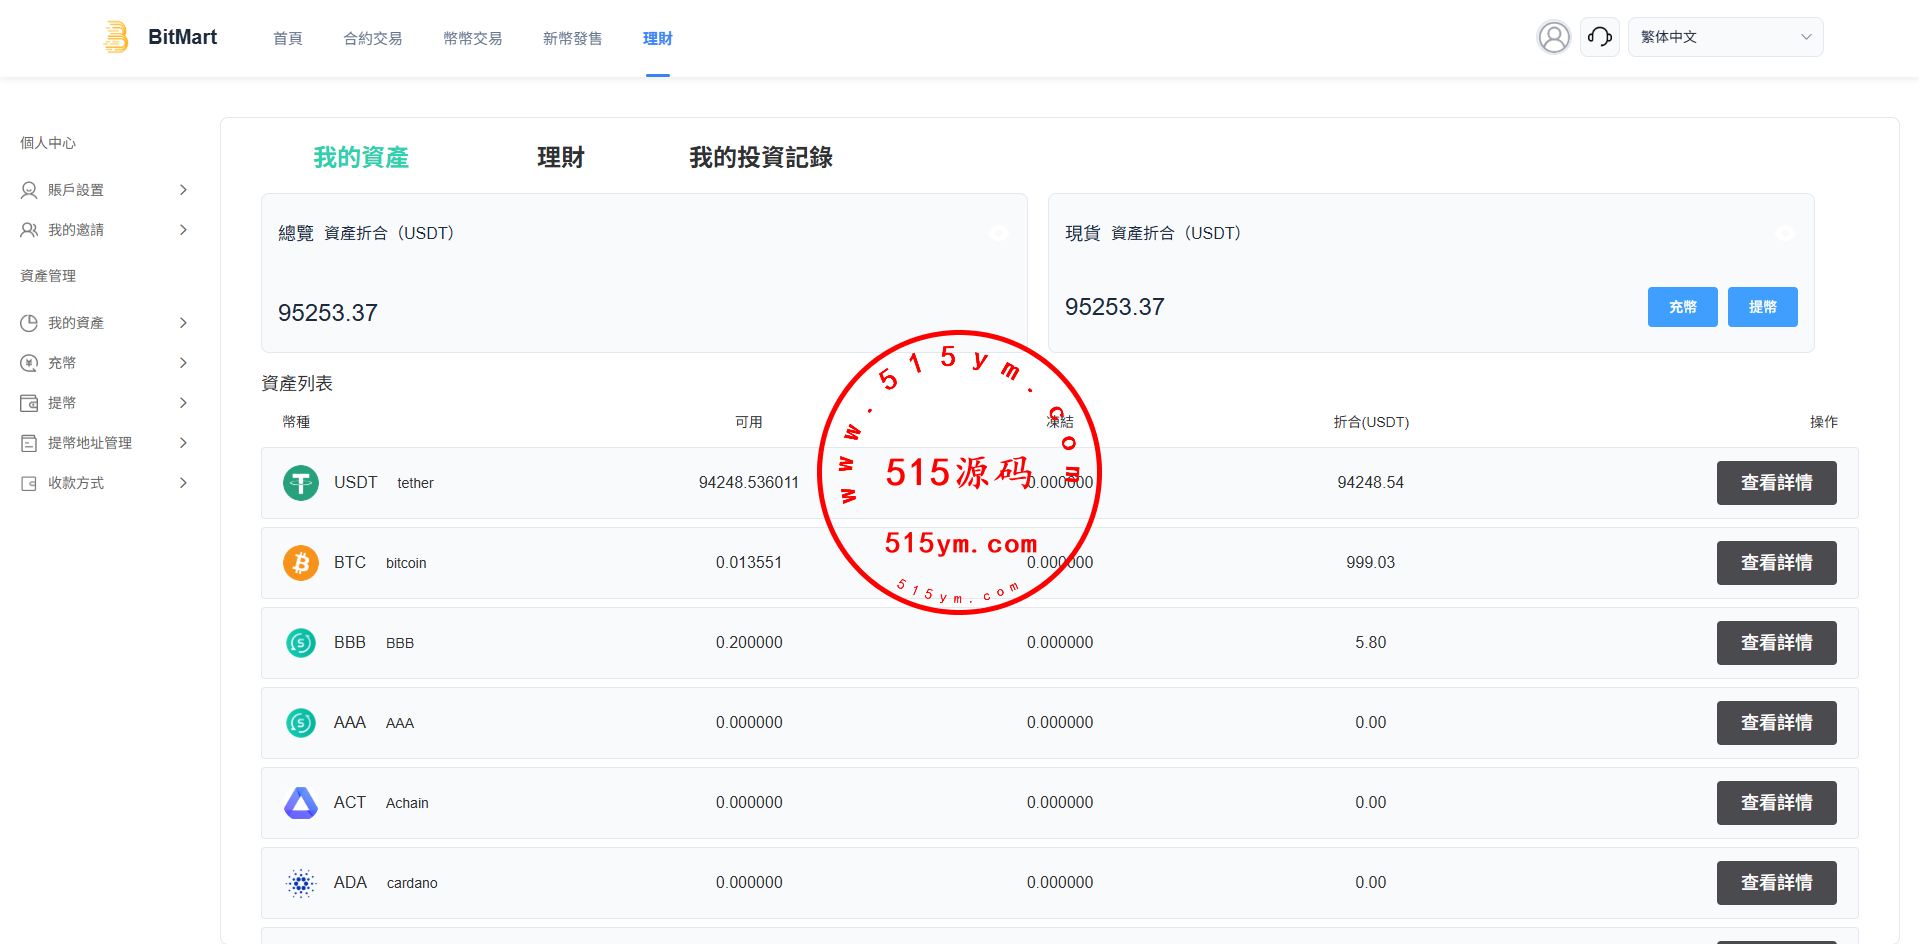Open the user profile avatar icon
The width and height of the screenshot is (1919, 944).
pyautogui.click(x=1553, y=37)
